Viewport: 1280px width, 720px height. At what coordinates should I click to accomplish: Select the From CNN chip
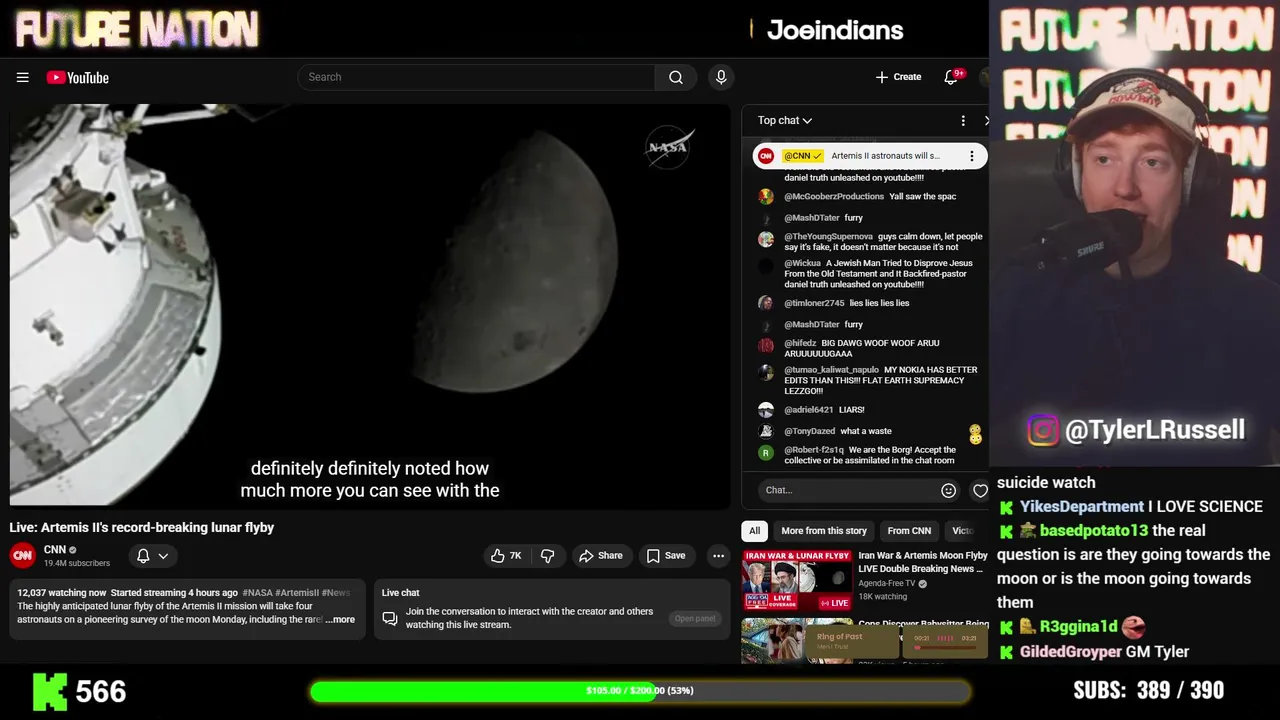909,531
